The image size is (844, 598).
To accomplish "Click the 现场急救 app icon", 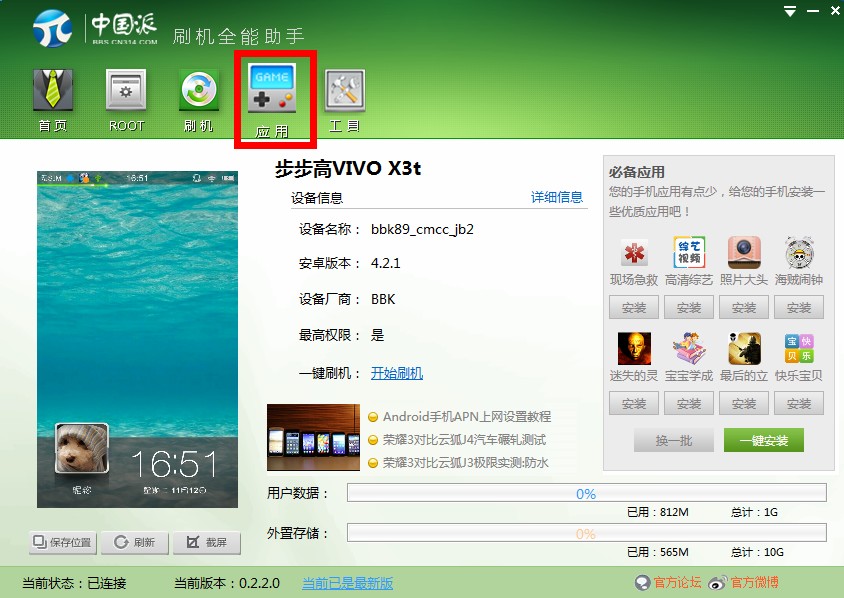I will click(634, 252).
